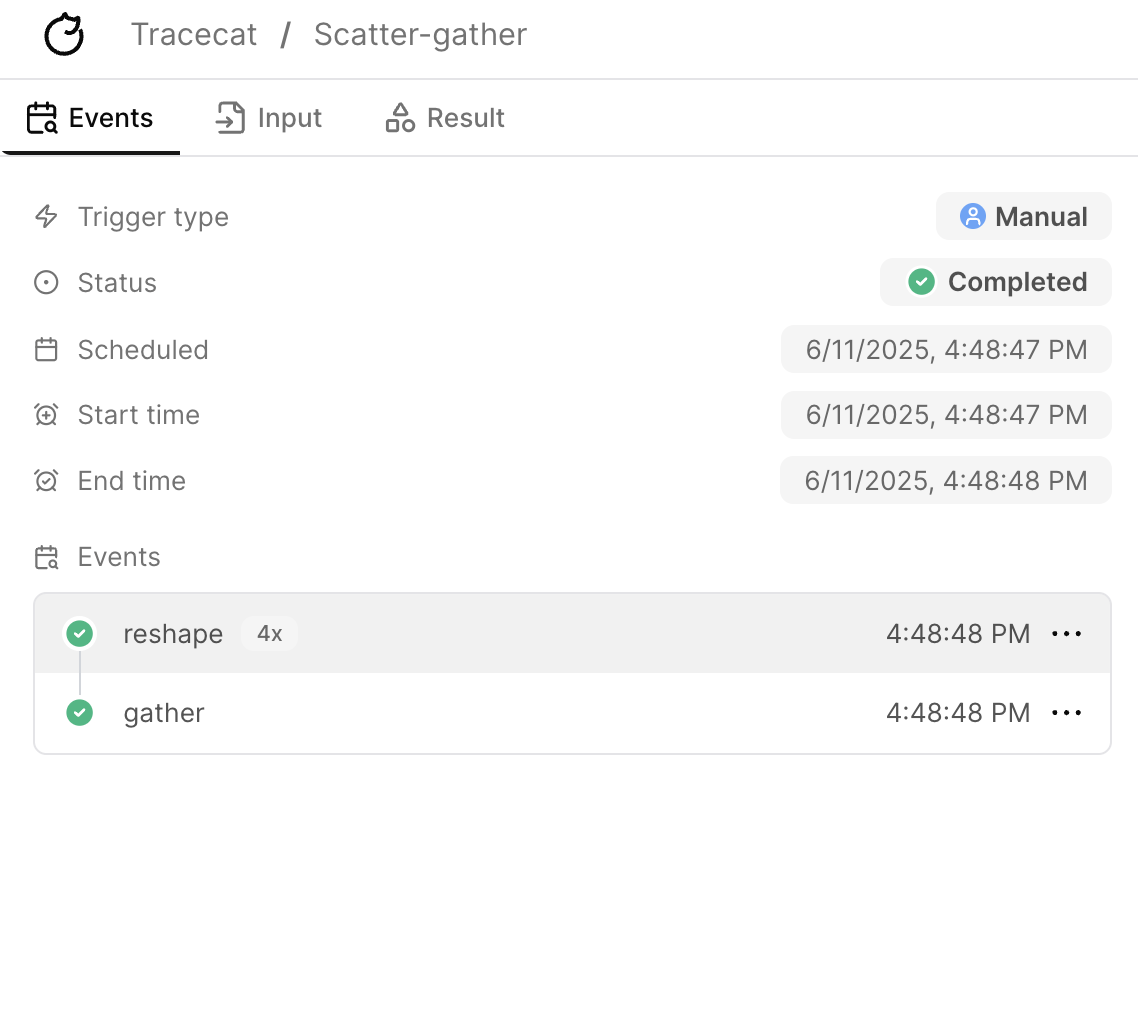The image size is (1138, 1032).
Task: Click the 4x count badge on reshape
Action: click(269, 634)
